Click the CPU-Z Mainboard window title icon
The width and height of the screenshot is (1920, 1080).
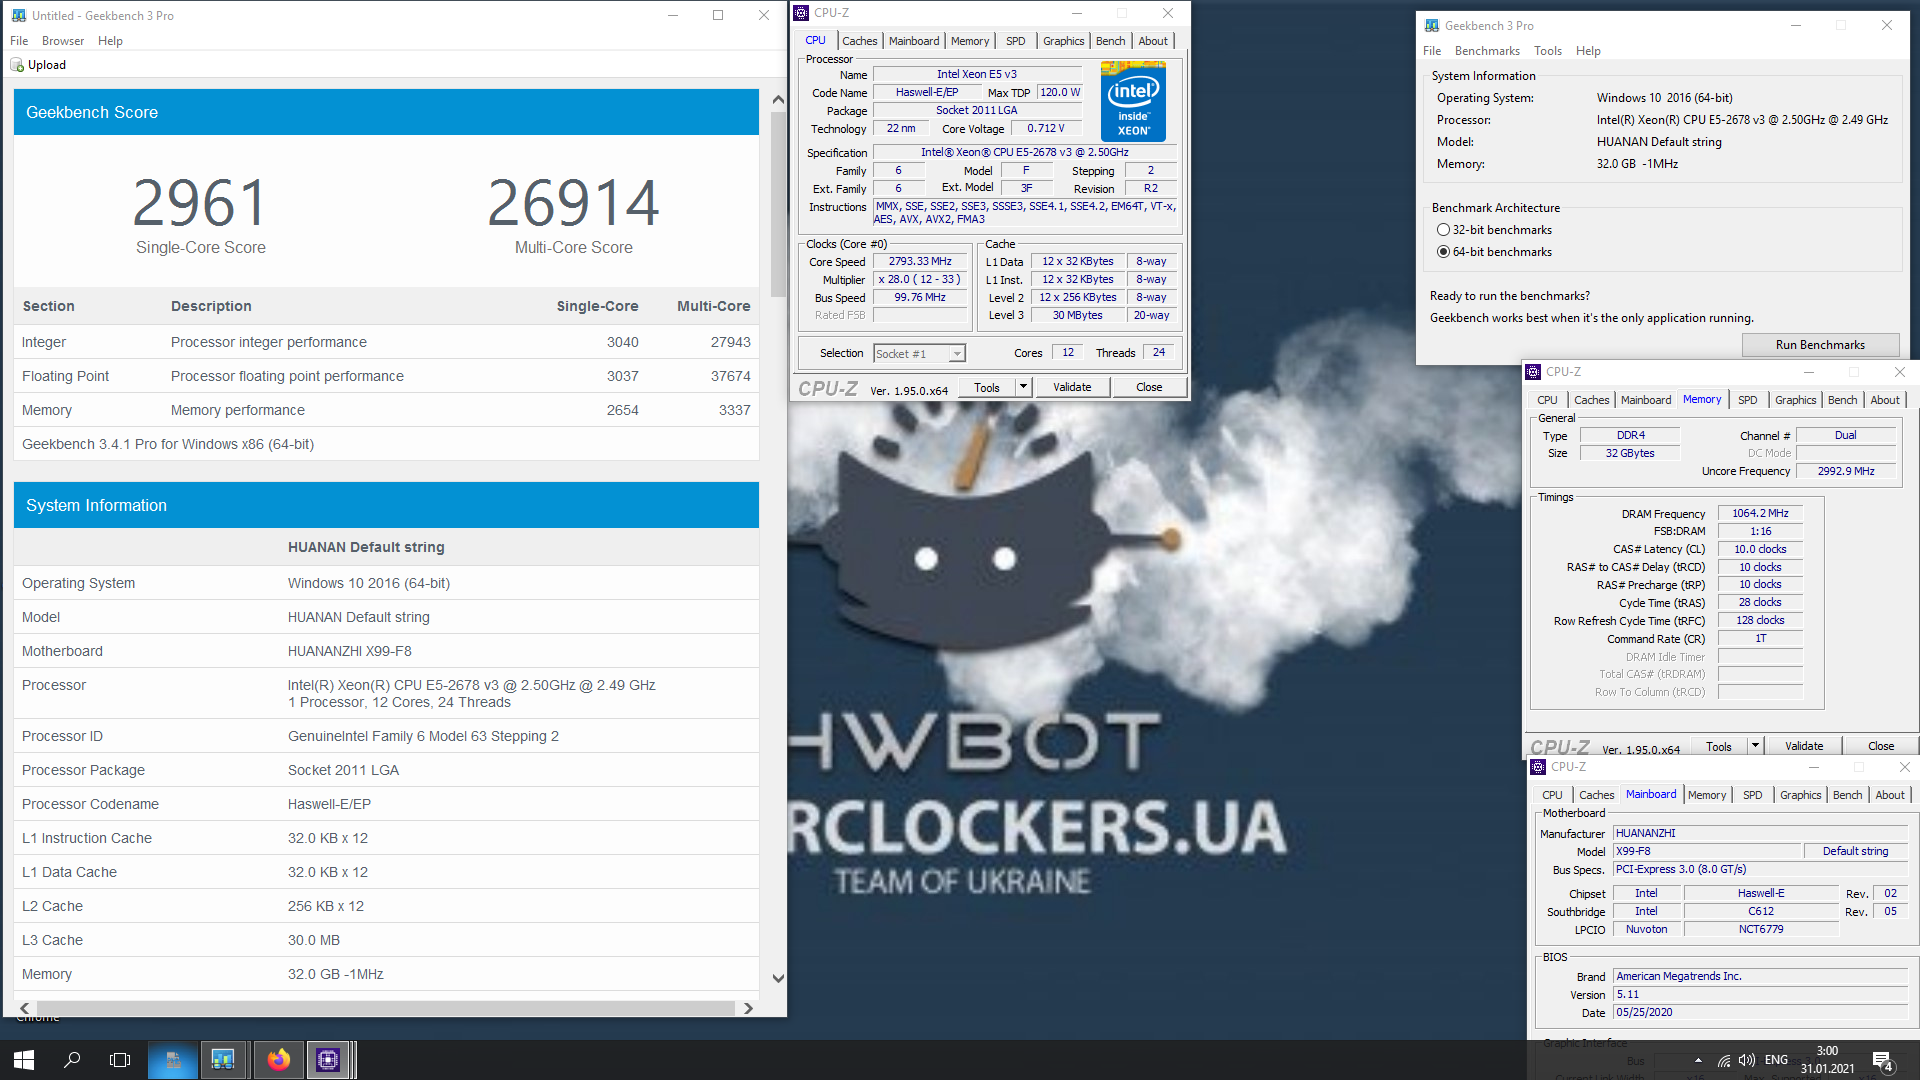1538,767
